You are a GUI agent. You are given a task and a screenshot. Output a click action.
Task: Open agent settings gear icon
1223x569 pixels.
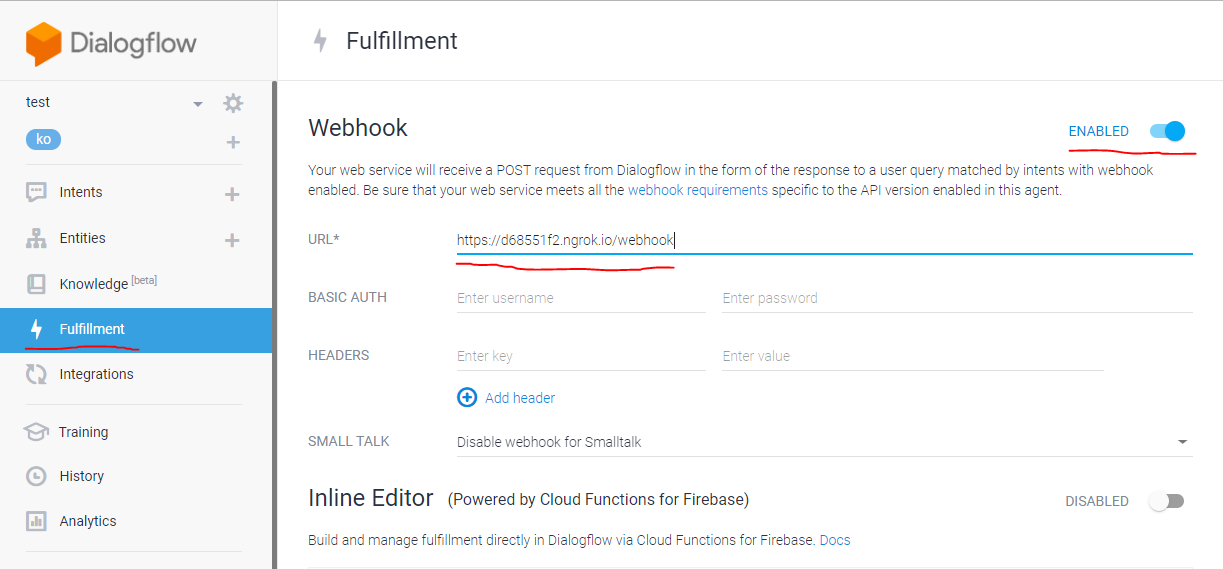(x=233, y=103)
